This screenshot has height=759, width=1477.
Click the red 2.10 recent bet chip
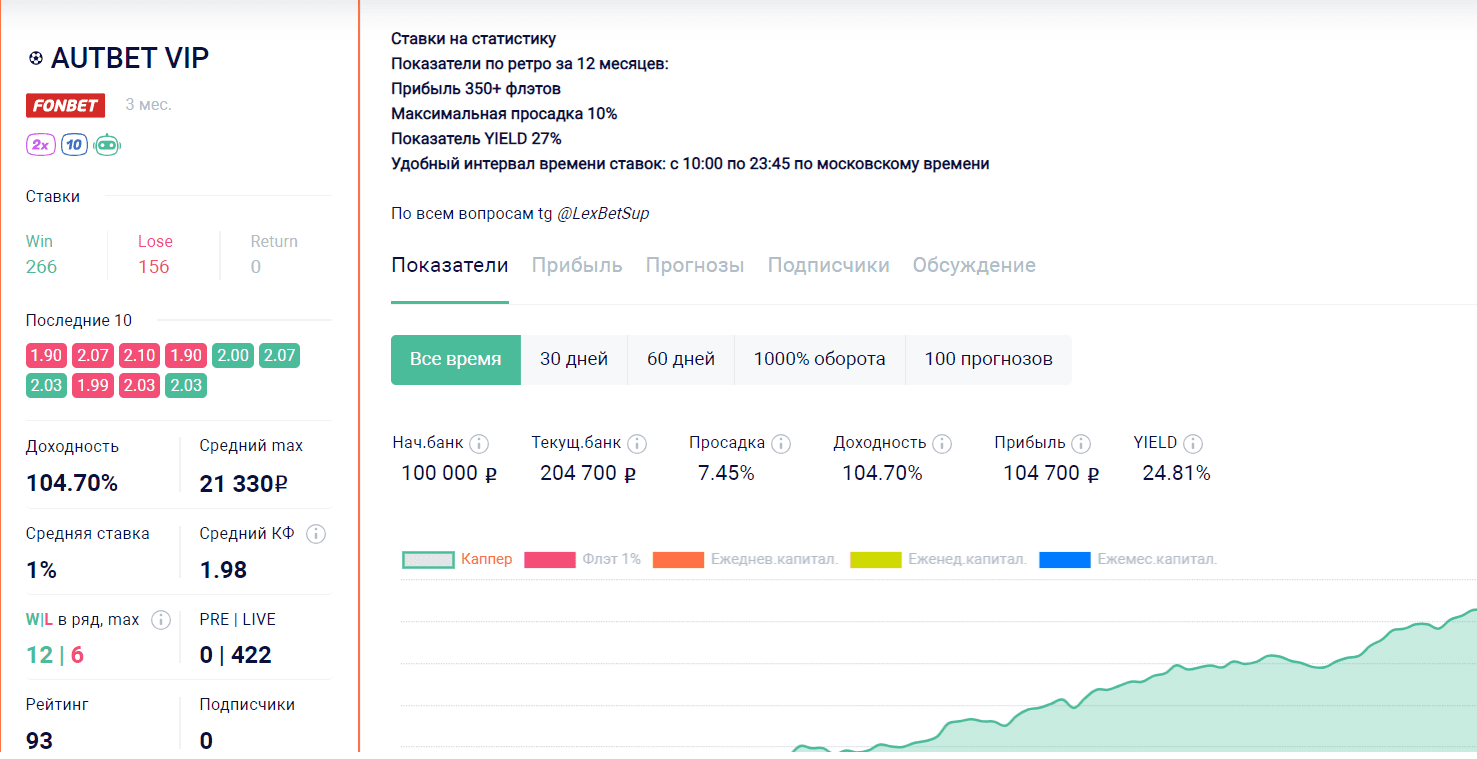click(139, 356)
